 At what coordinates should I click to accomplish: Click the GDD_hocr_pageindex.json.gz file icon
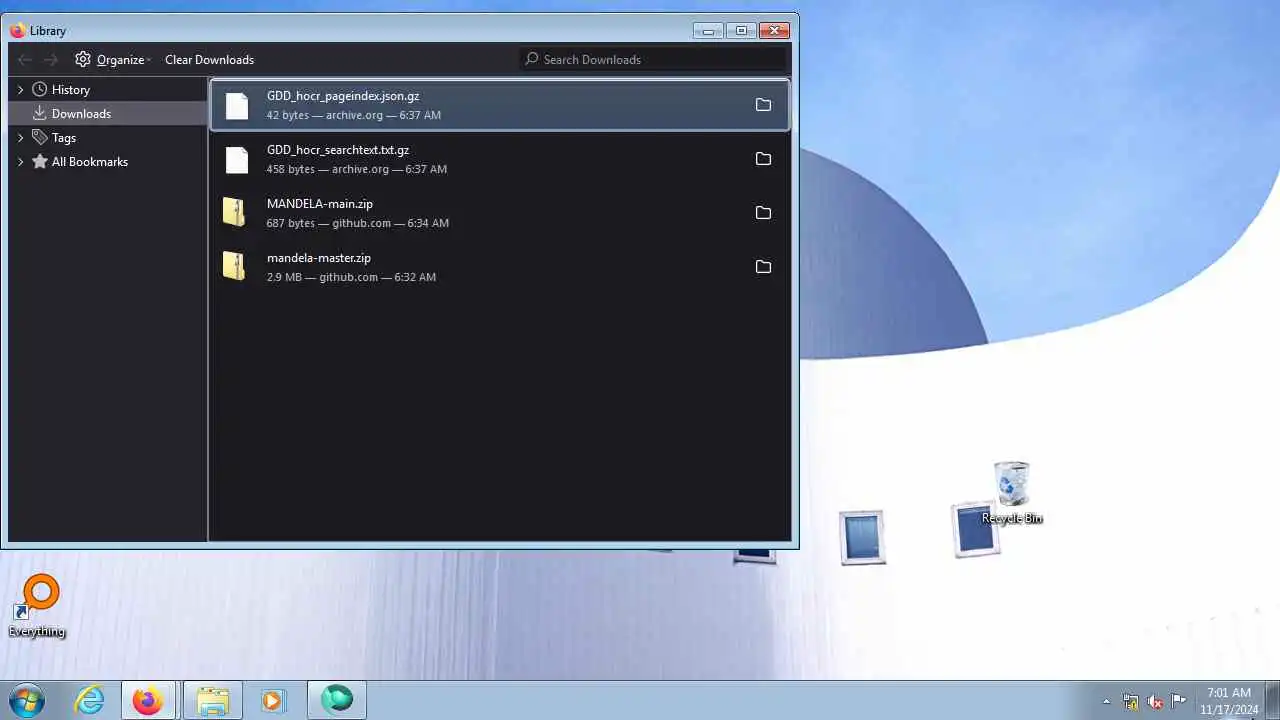[x=236, y=105]
